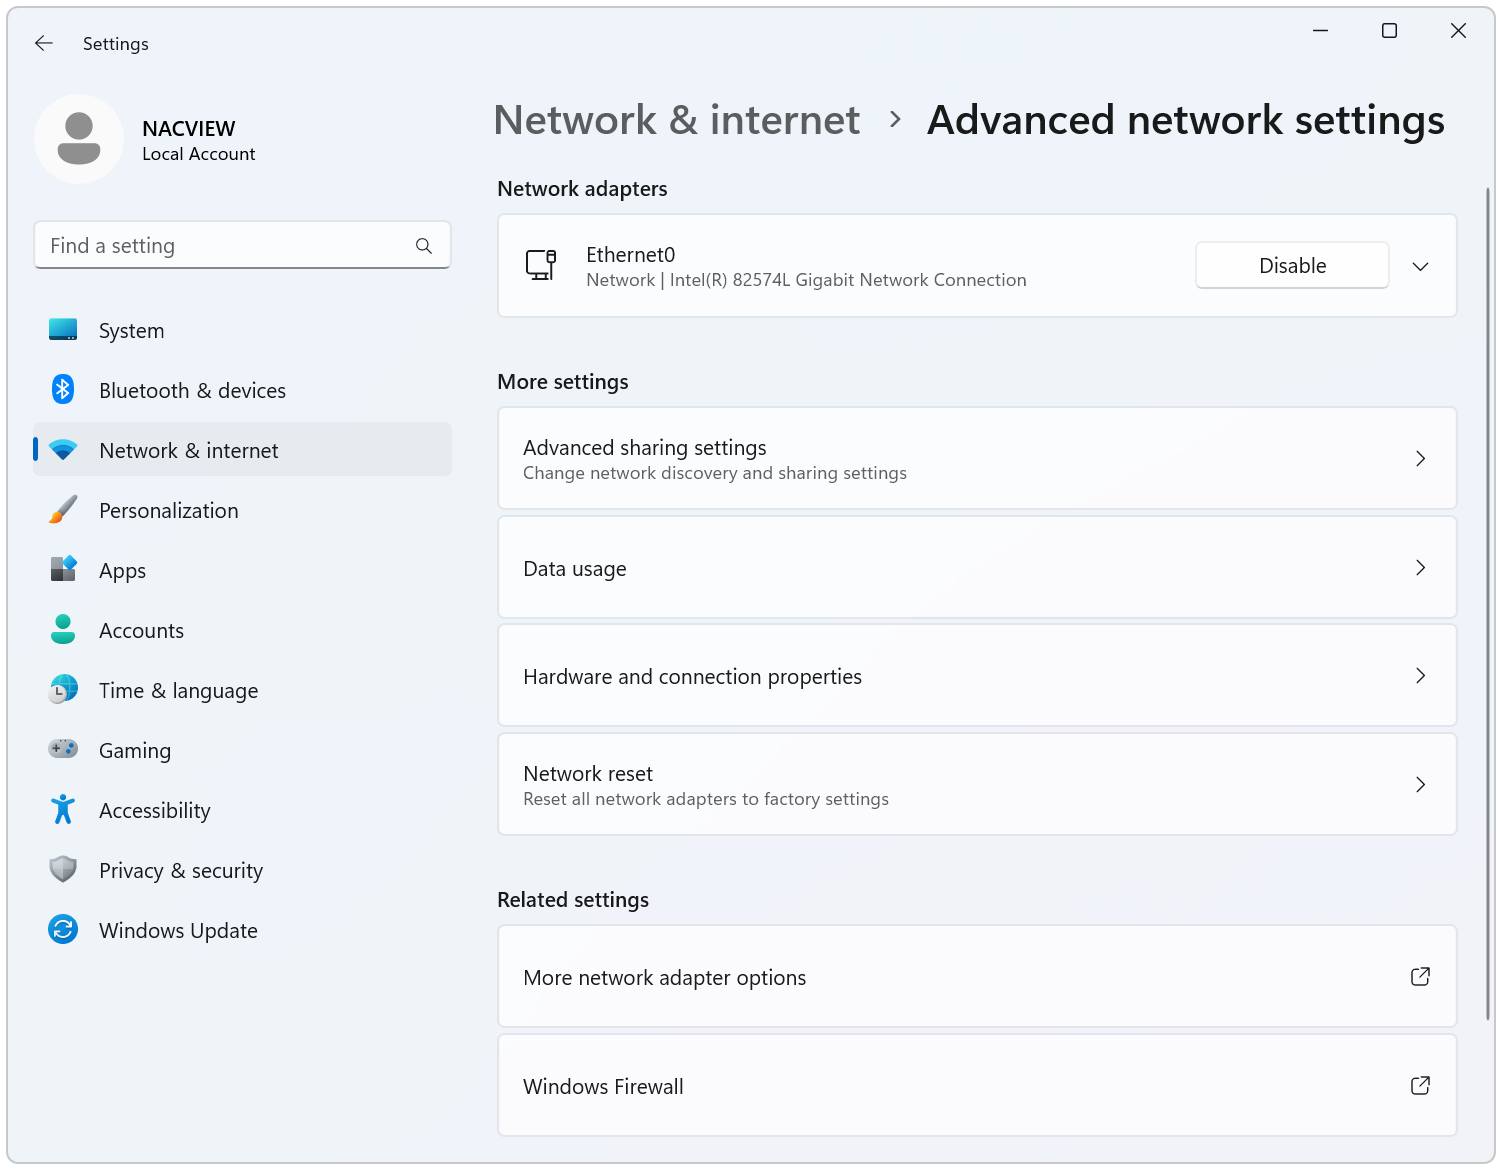
Task: Expand the Ethernet0 adapter details chevron
Action: tap(1420, 266)
